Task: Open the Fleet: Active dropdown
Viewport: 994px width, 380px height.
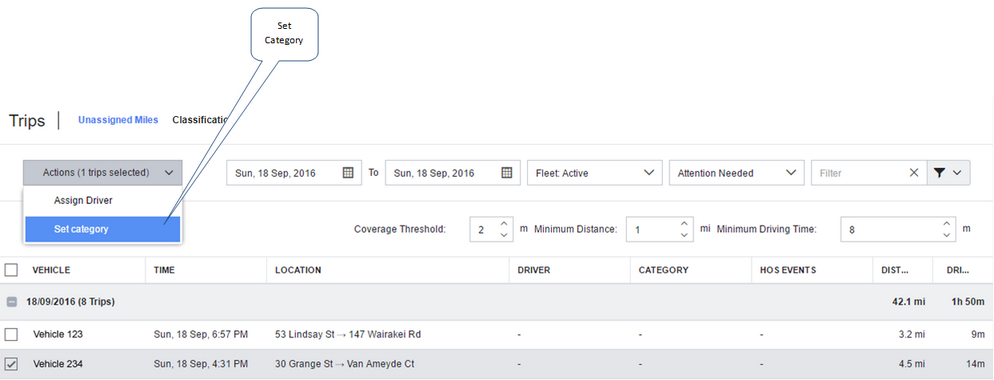Action: point(594,173)
